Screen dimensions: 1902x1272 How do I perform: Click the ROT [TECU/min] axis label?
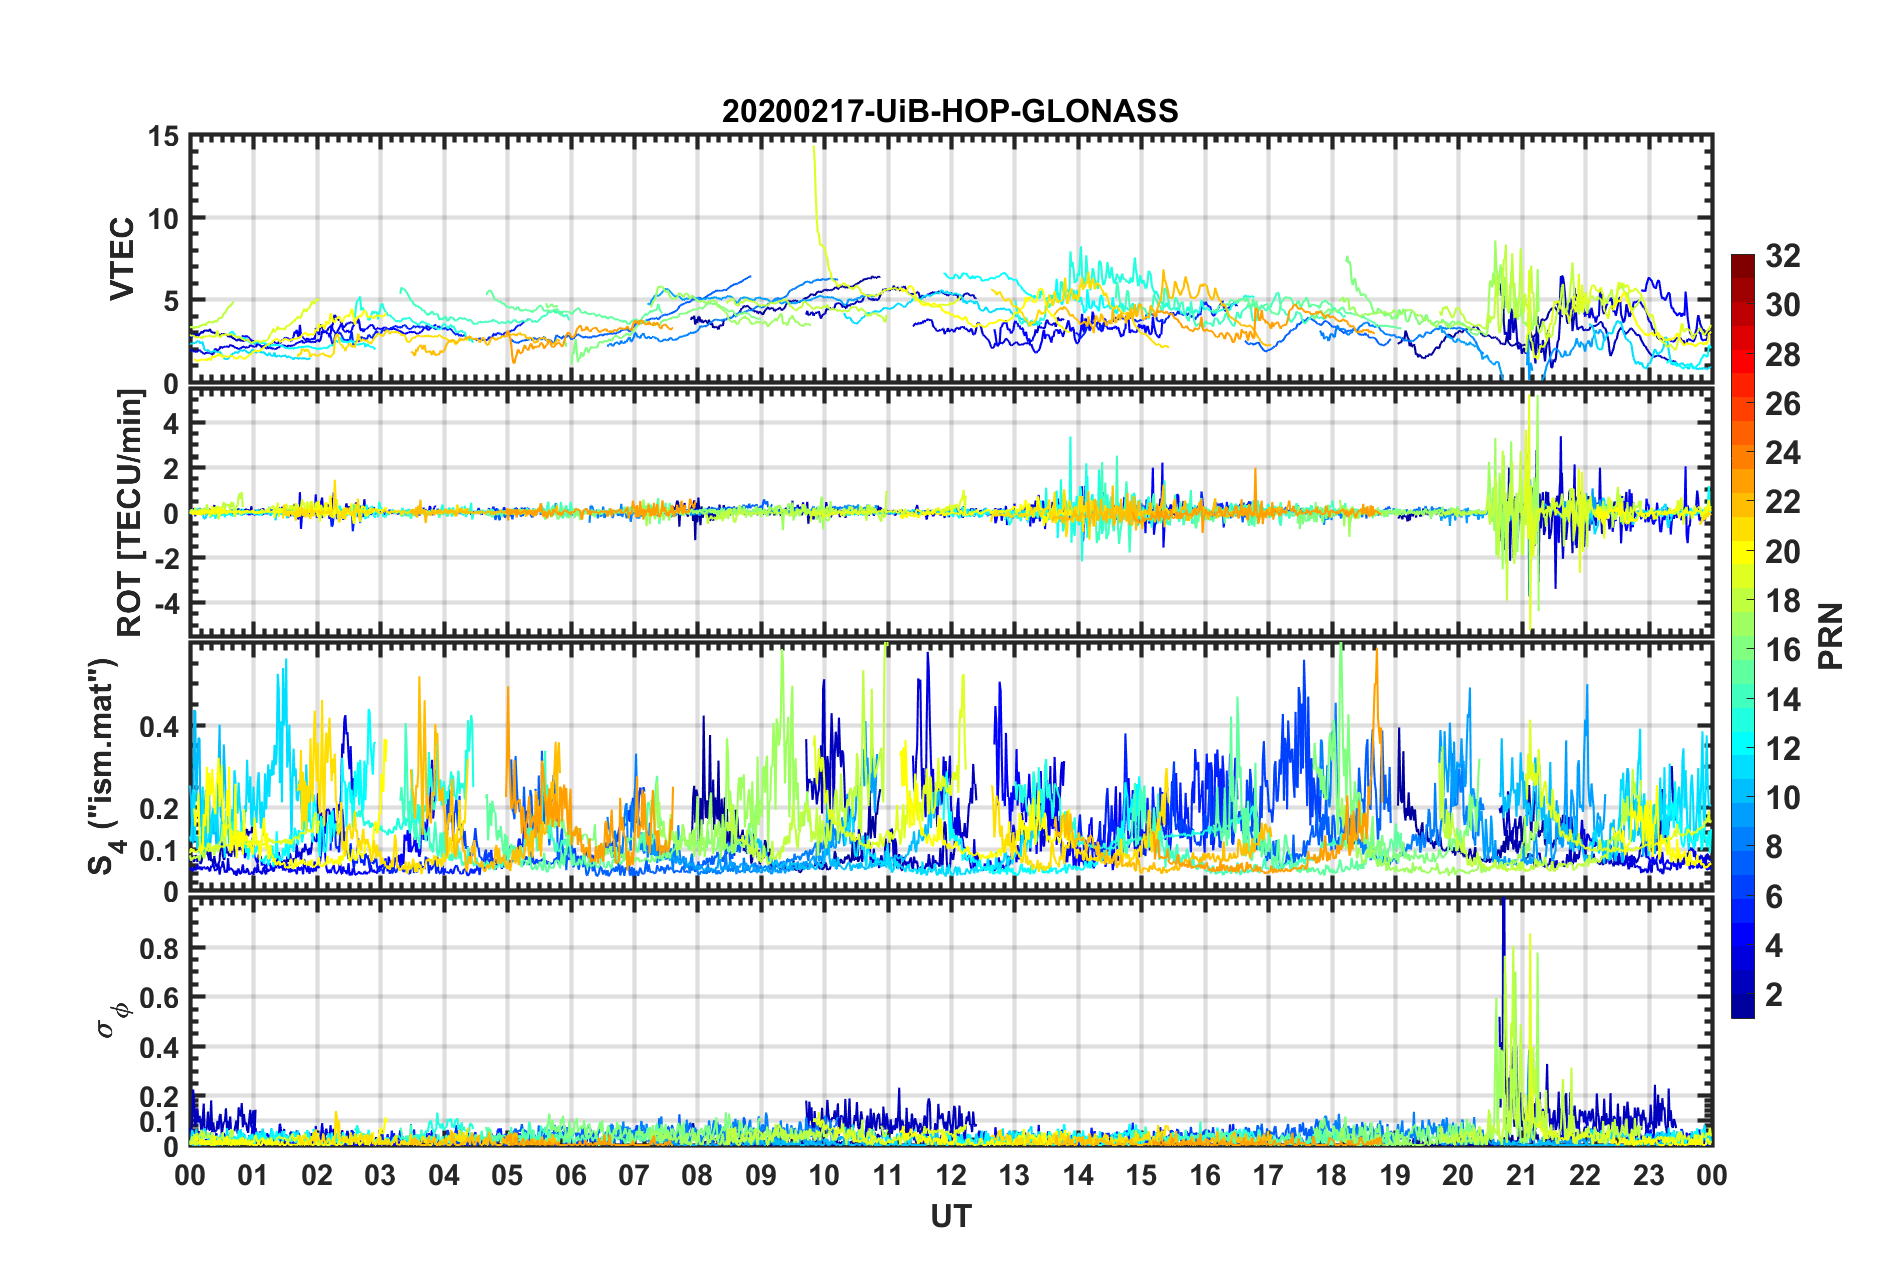130,513
